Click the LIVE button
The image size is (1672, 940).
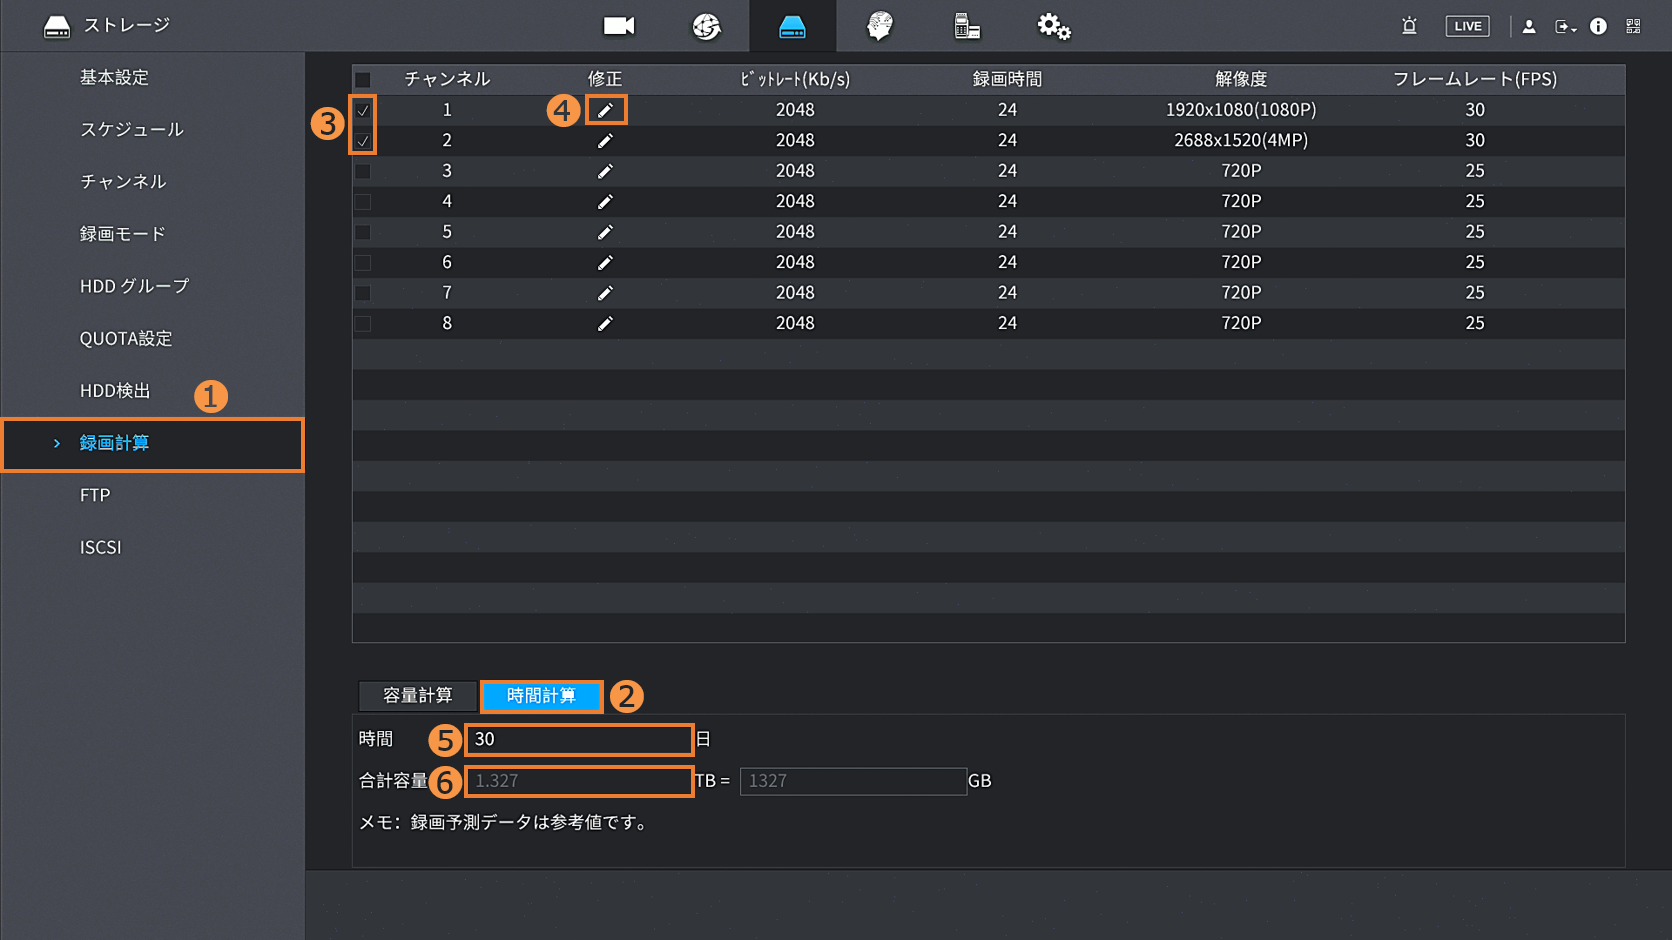pos(1467,26)
